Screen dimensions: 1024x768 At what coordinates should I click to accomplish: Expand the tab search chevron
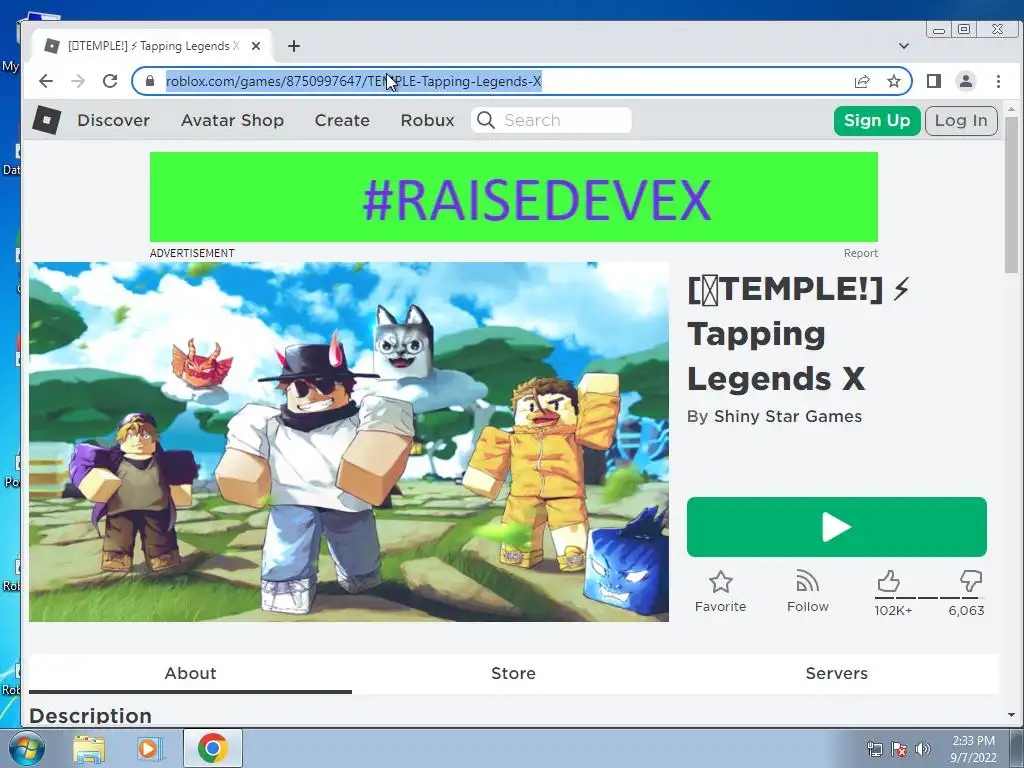(x=904, y=46)
